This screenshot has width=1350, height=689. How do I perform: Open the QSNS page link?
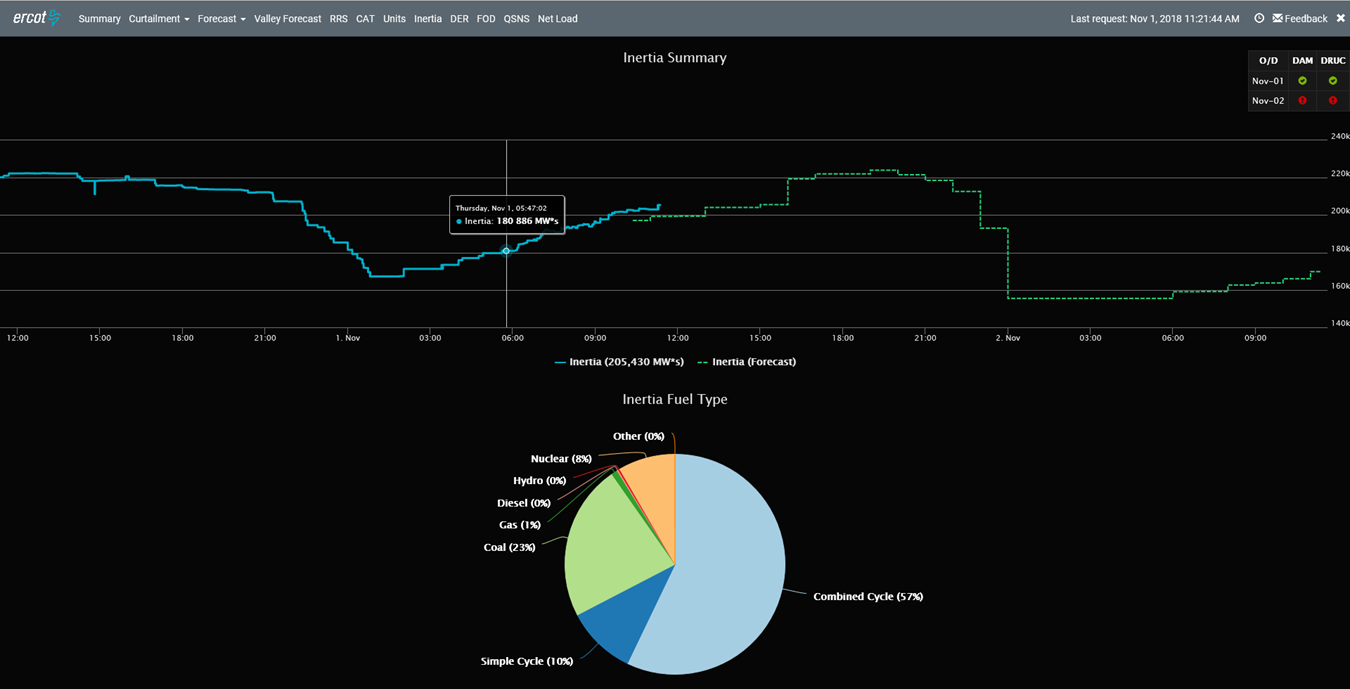pos(516,18)
